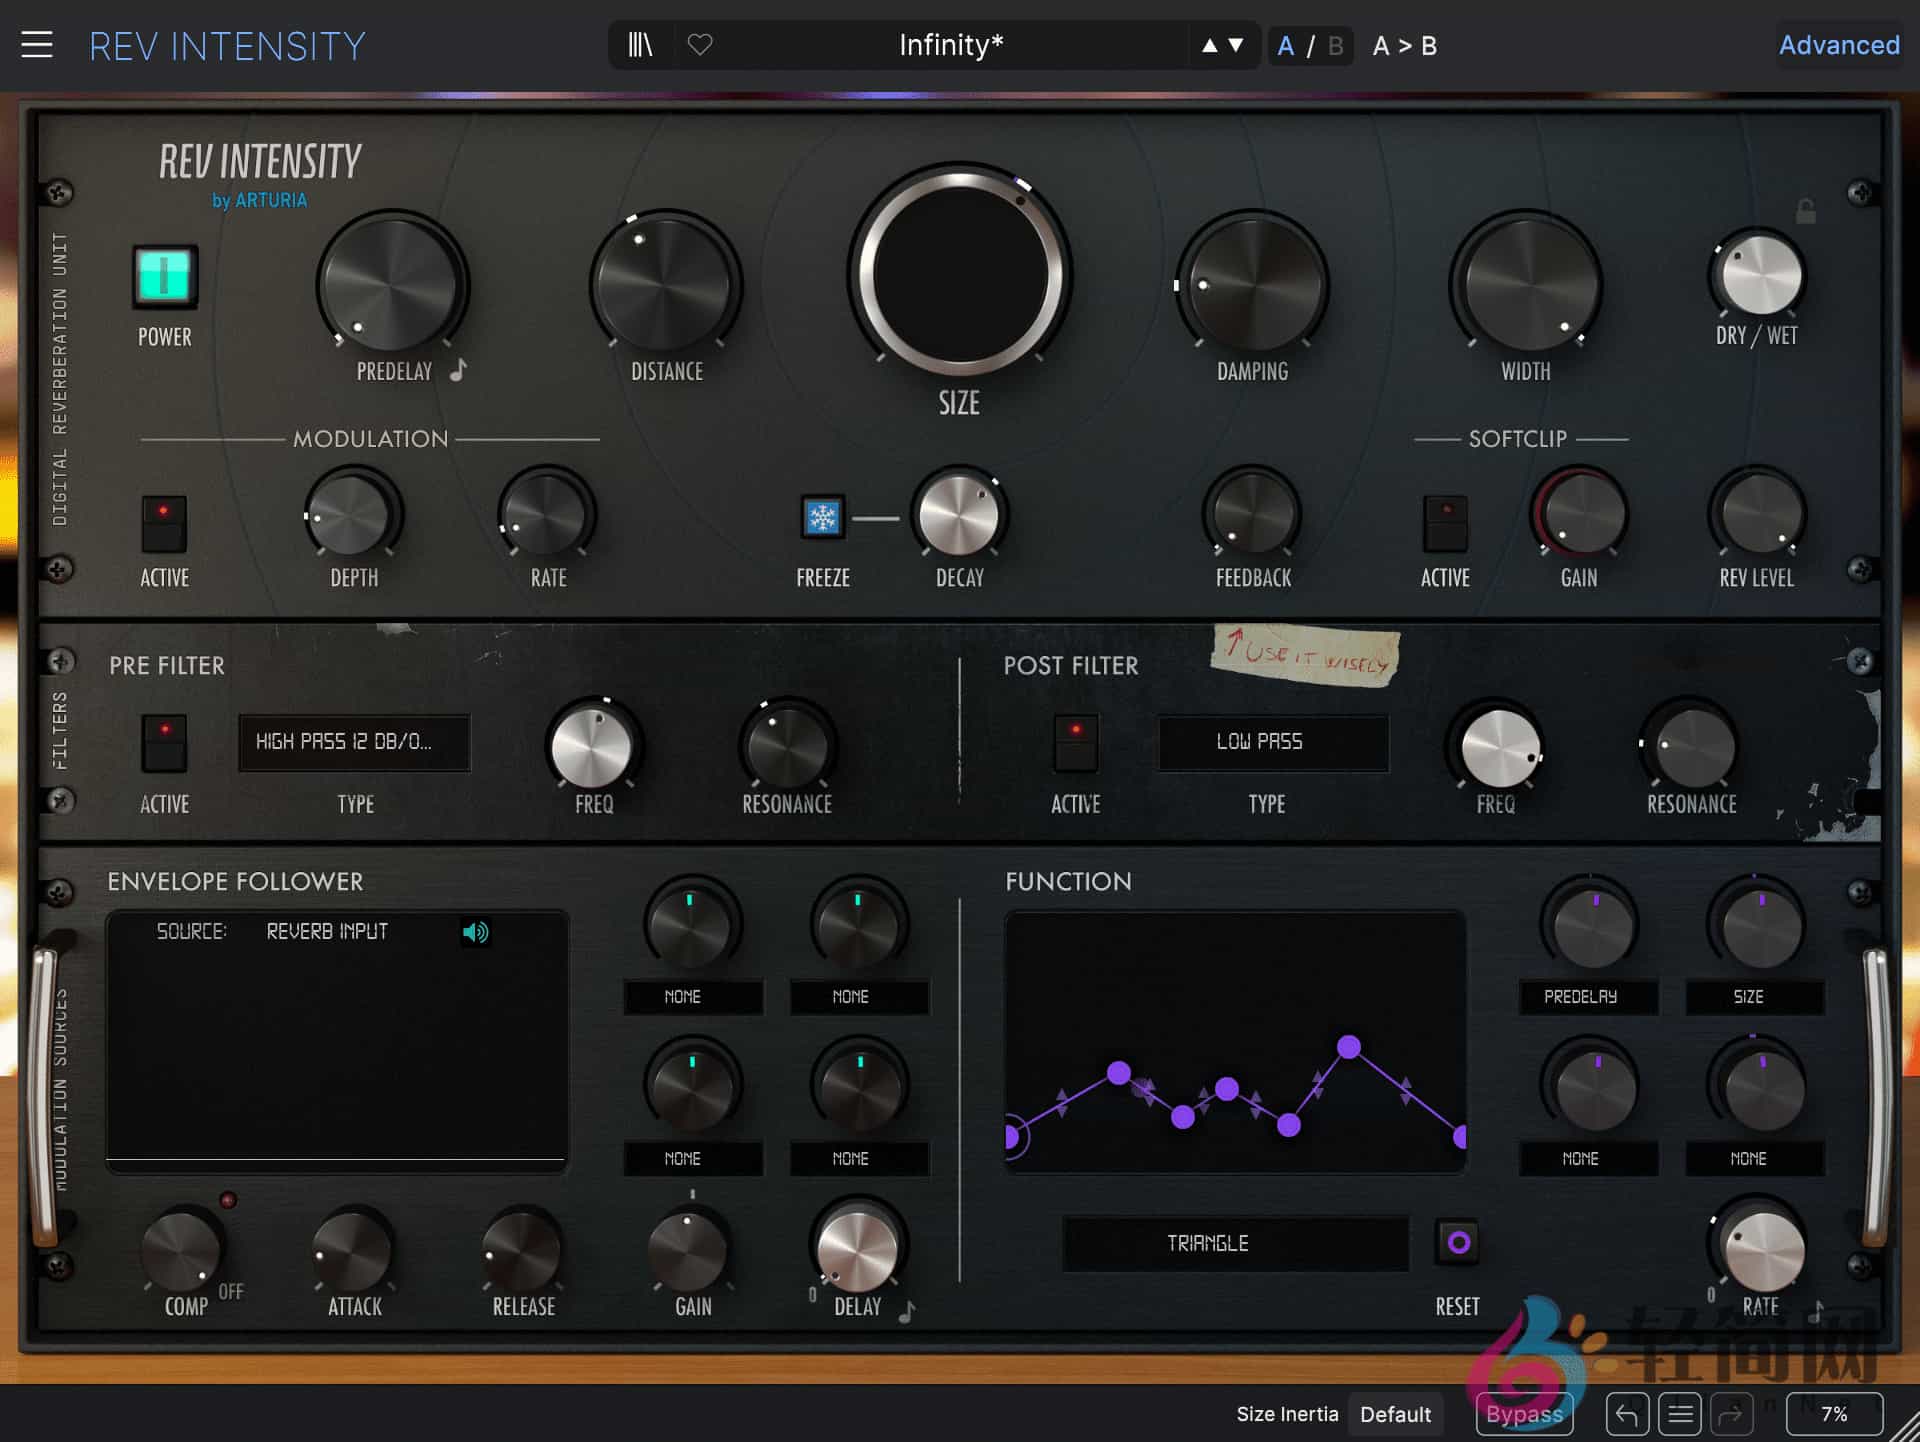Mute the Reverb Input speaker icon

476,932
